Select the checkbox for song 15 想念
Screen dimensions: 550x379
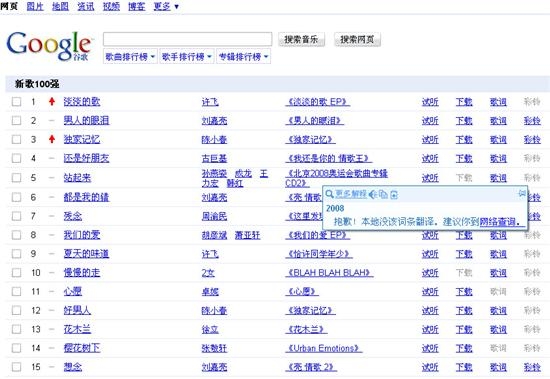[x=16, y=367]
